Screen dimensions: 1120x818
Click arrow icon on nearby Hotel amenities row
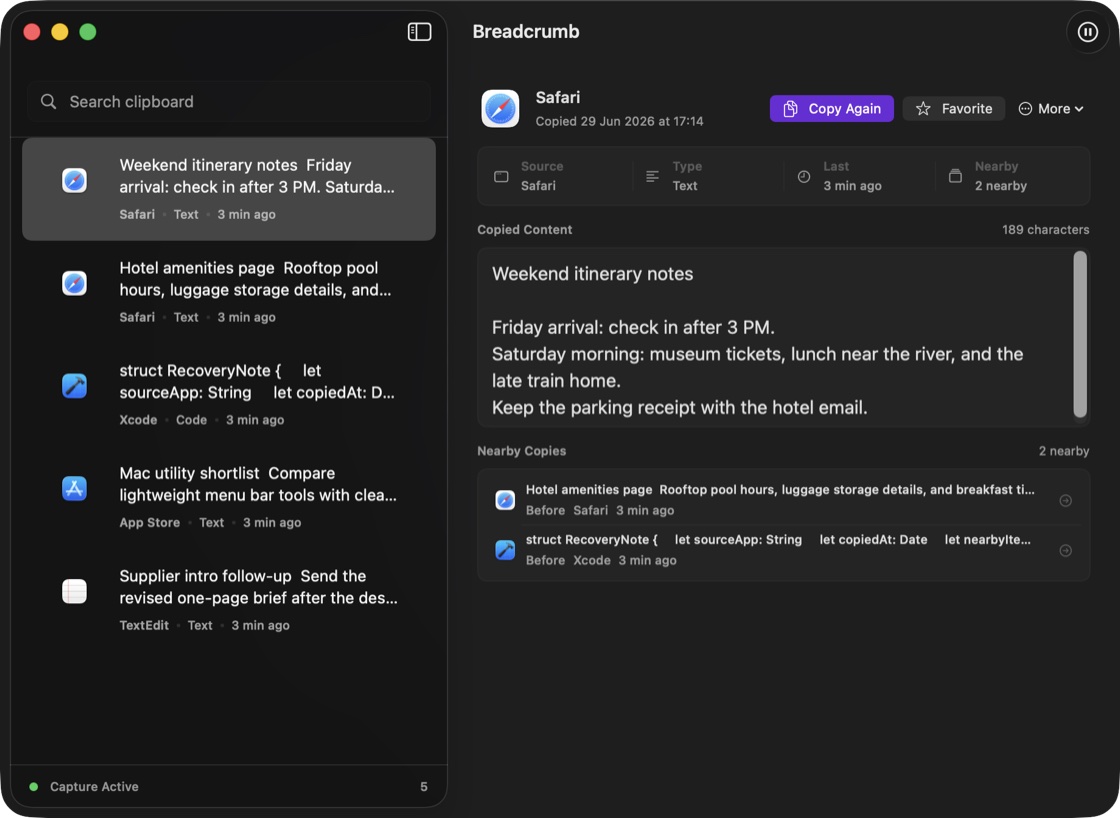click(1065, 500)
